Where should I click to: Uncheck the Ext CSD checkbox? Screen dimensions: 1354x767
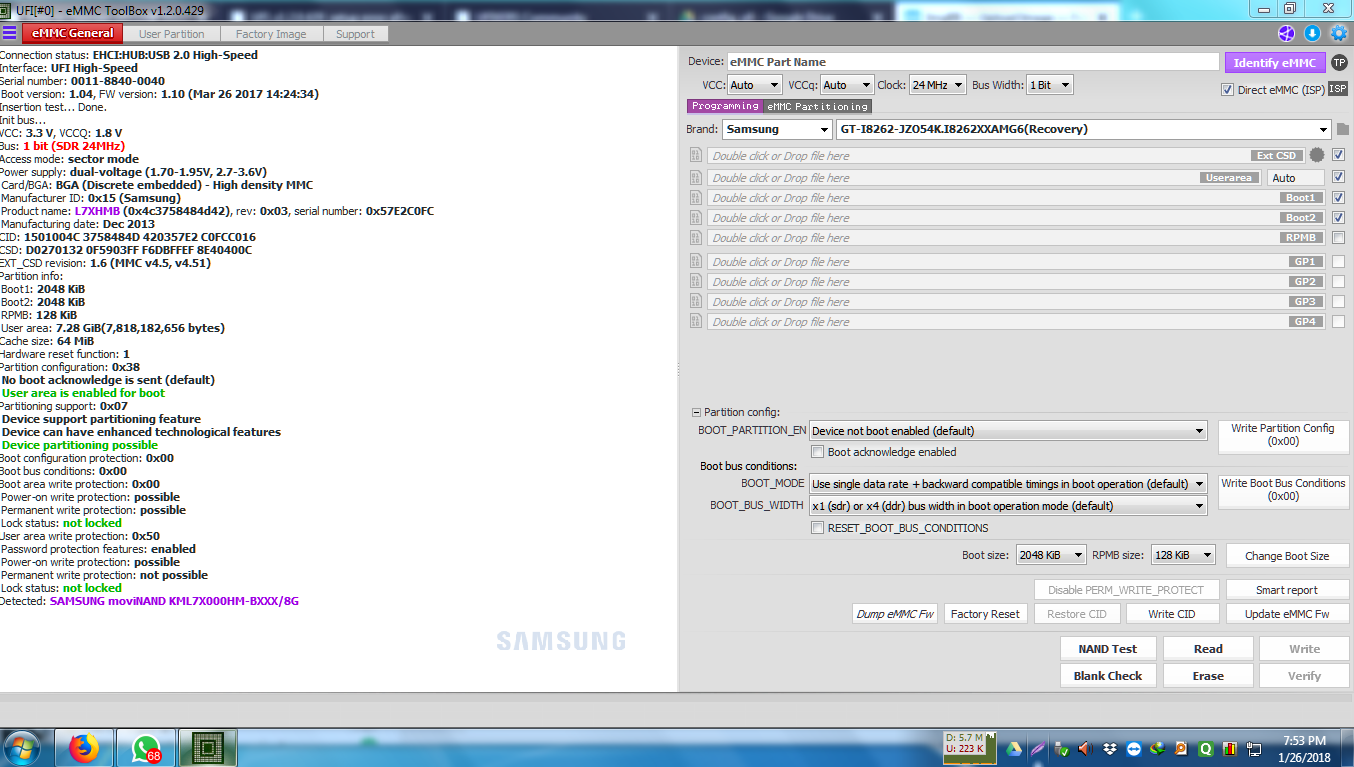[x=1339, y=155]
